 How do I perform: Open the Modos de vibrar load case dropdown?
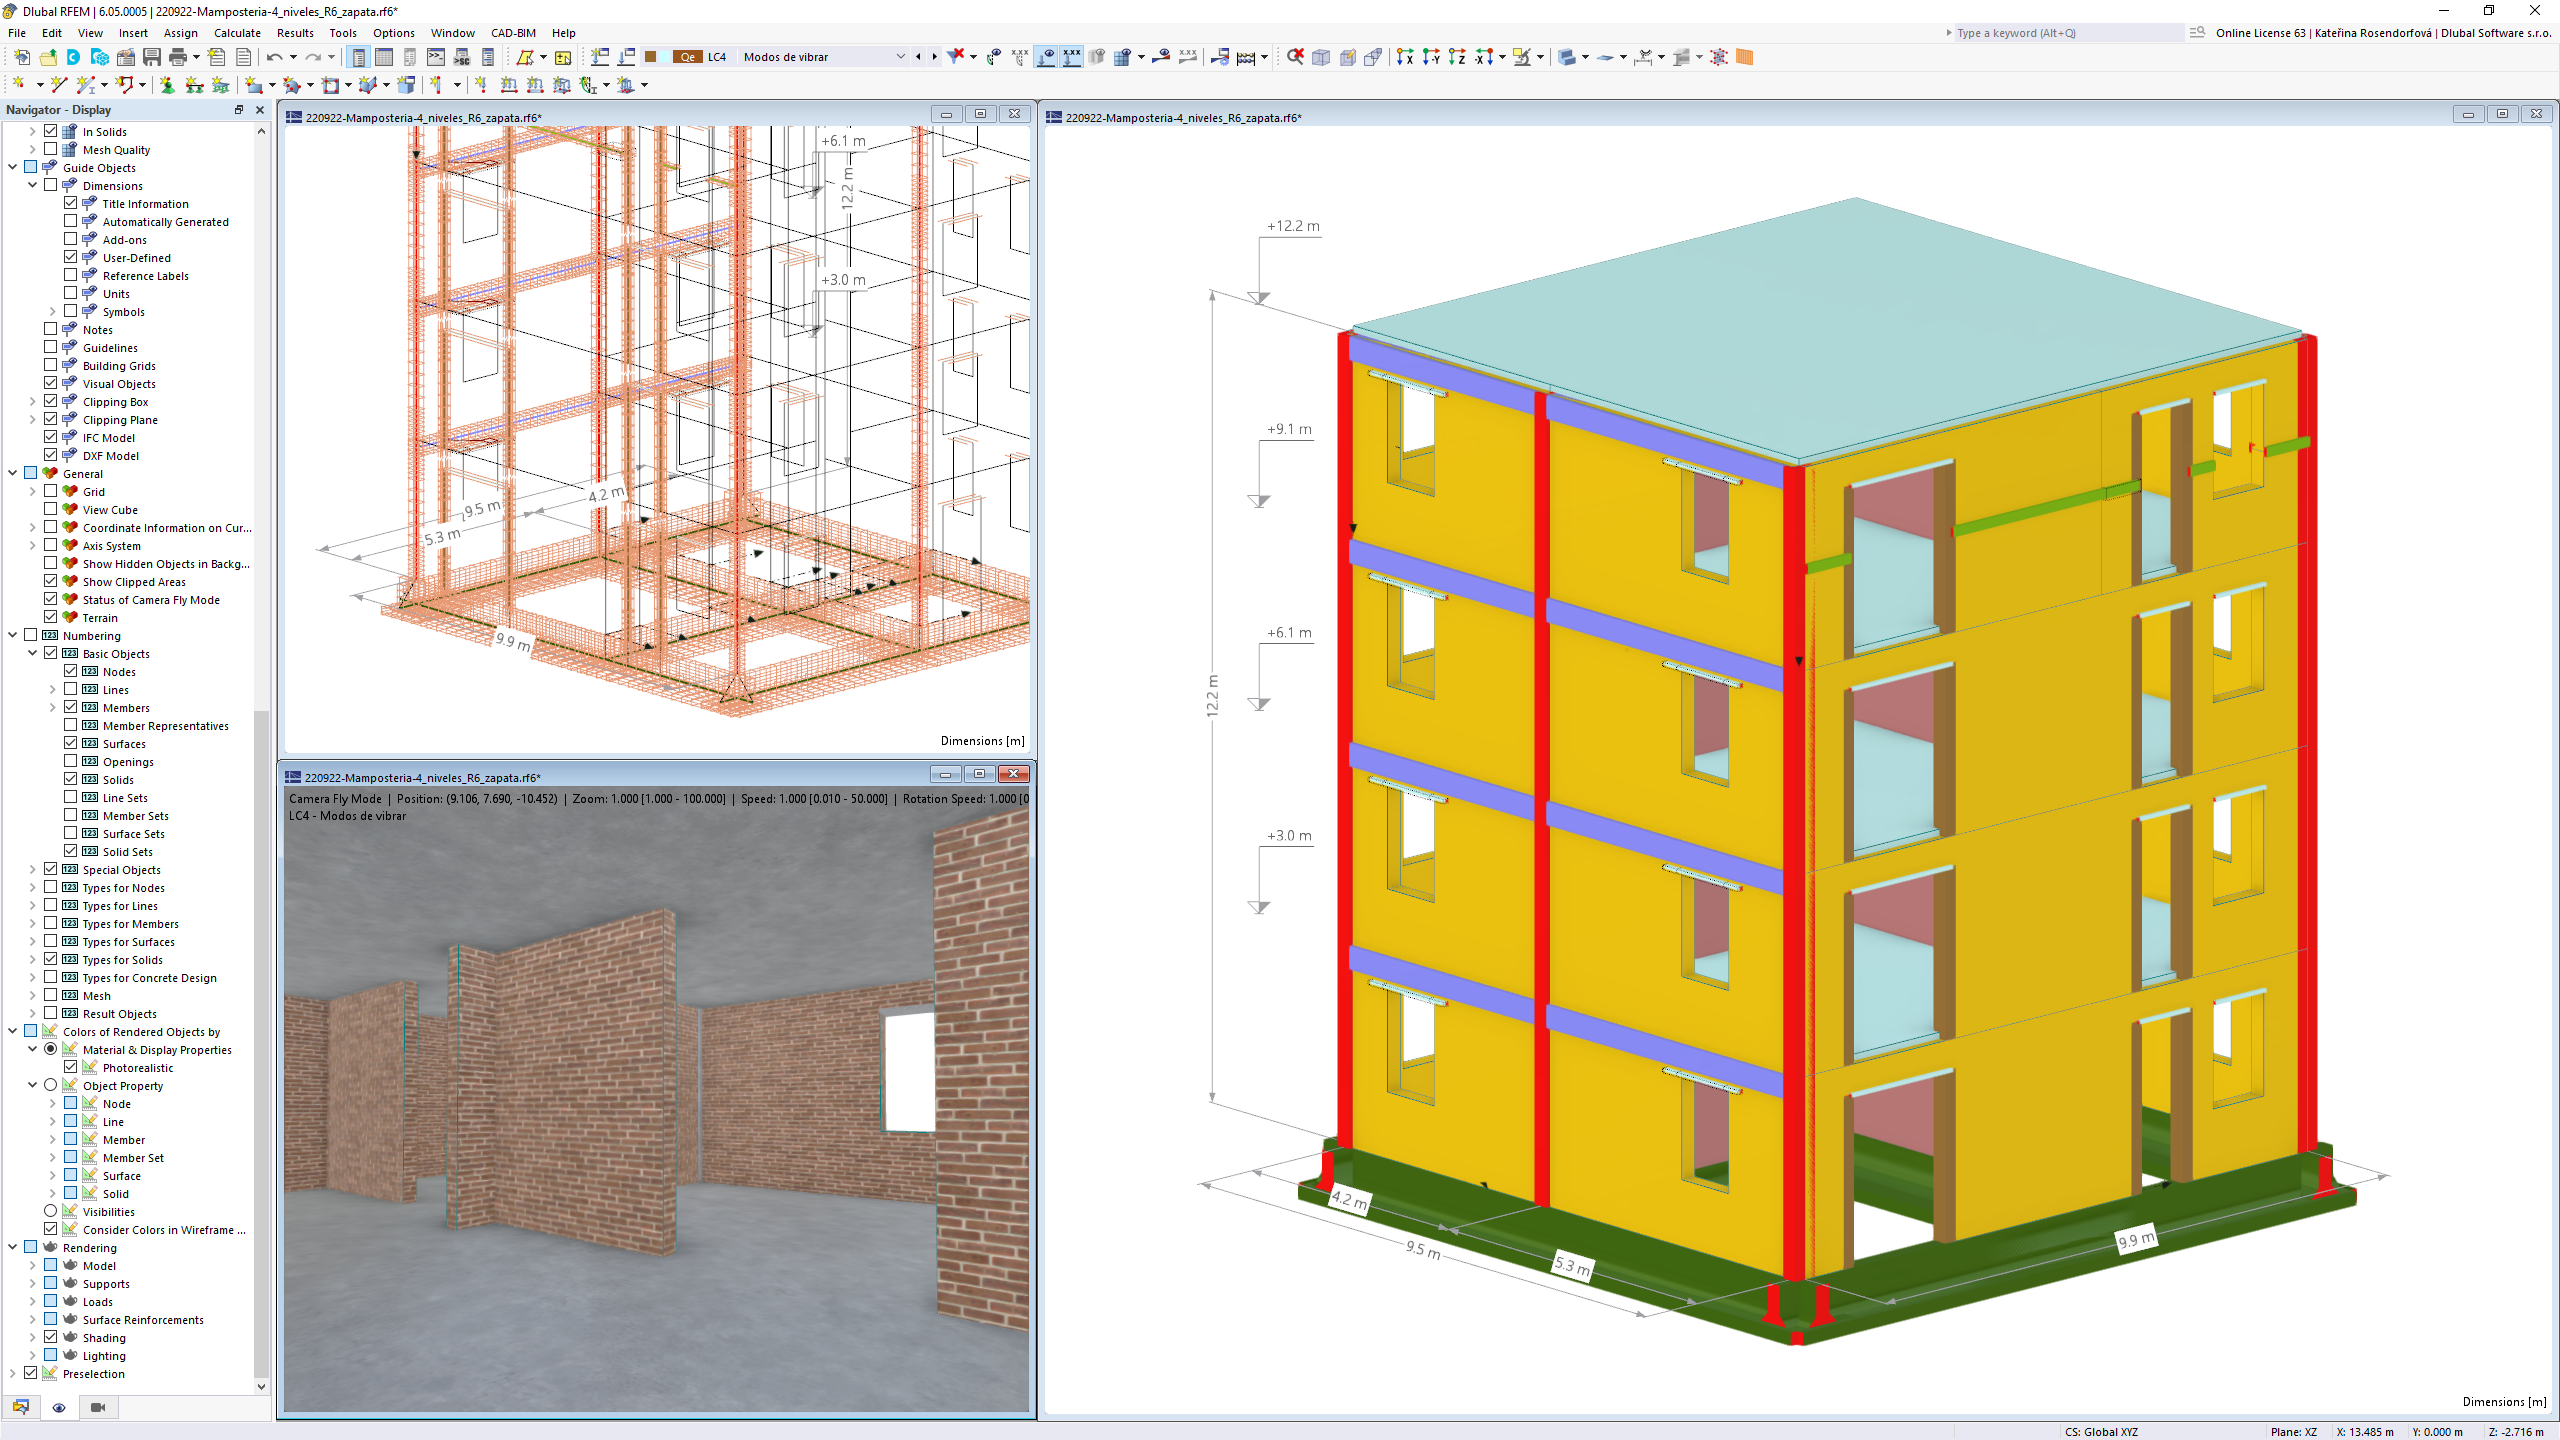(x=901, y=57)
